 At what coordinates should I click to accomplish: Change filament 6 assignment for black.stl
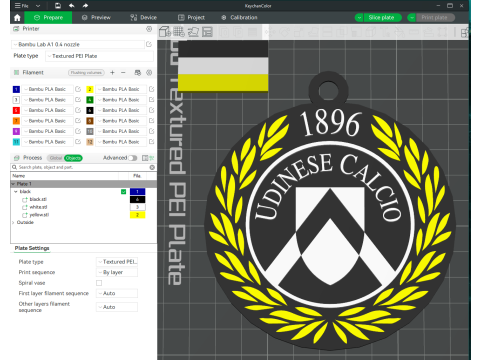137,199
